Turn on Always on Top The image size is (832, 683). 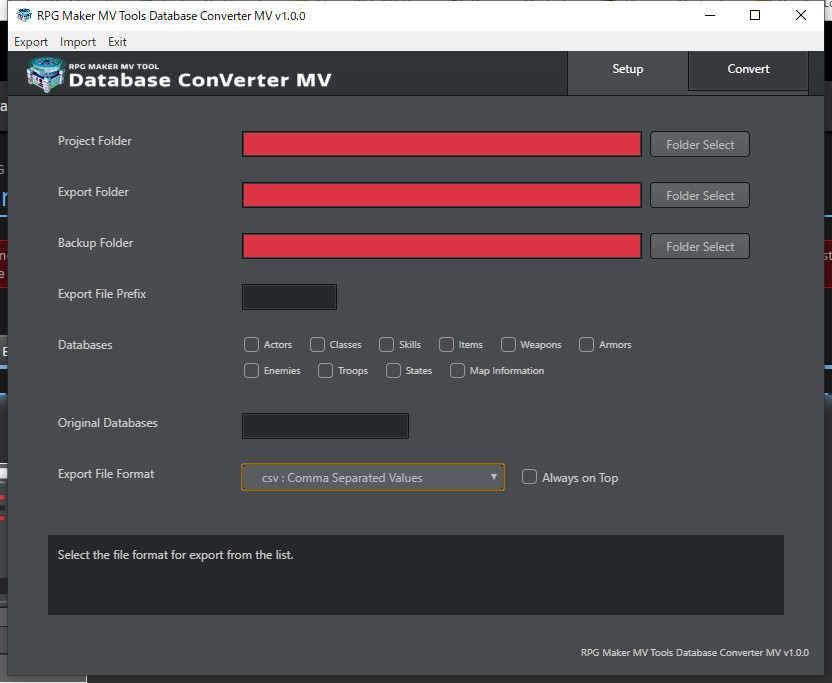click(x=529, y=477)
